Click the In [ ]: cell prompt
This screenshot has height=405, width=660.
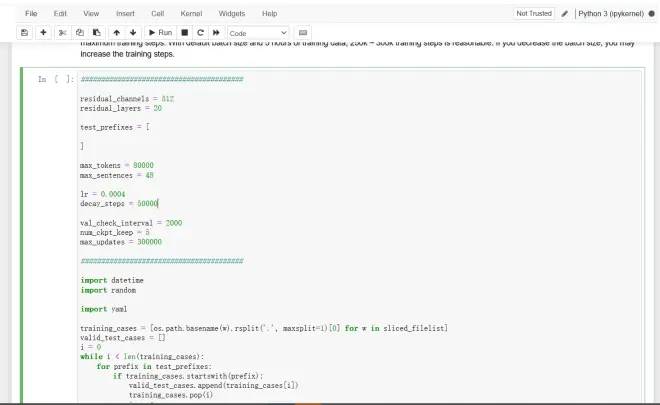click(56, 79)
